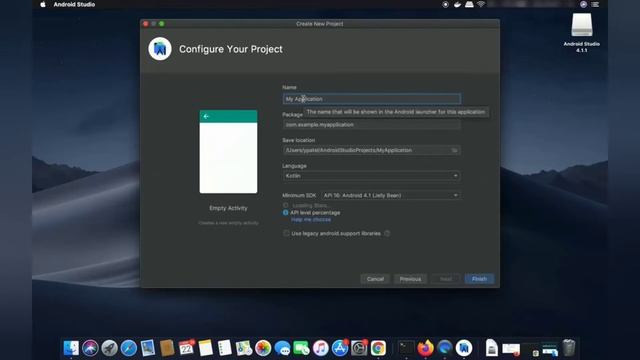Click the info icon beside API level percentage
Image resolution: width=640 pixels, height=360 pixels.
coord(285,213)
